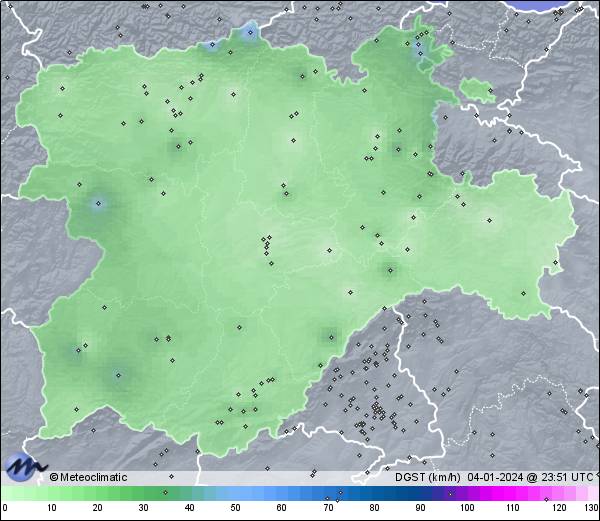Click the 30 scale label
Image resolution: width=600 pixels, height=521 pixels.
click(x=143, y=508)
